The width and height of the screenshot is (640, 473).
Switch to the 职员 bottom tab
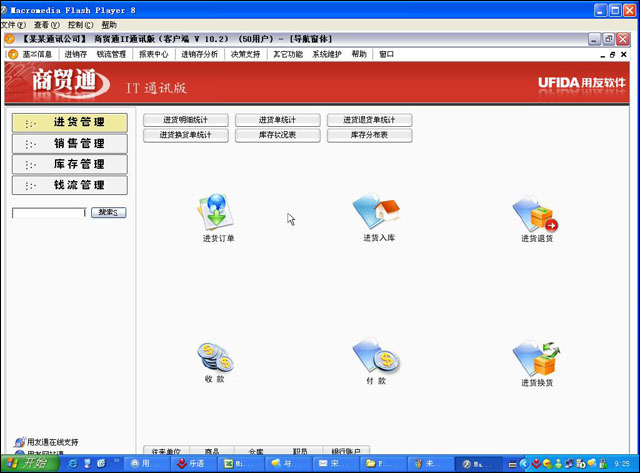point(300,451)
